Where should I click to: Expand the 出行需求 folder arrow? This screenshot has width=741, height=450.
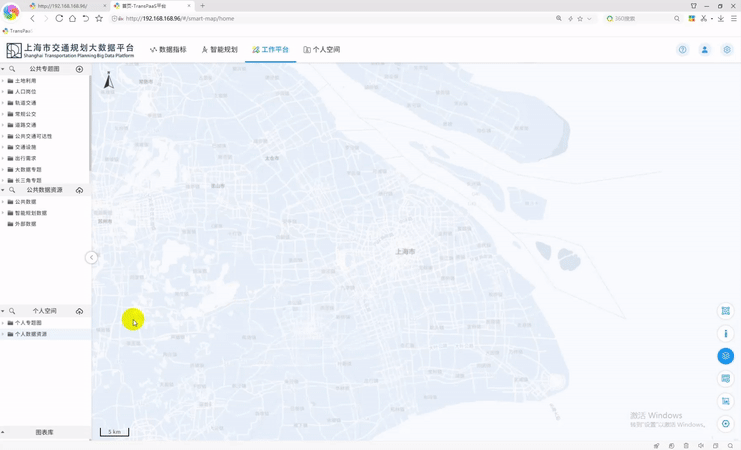point(3,158)
